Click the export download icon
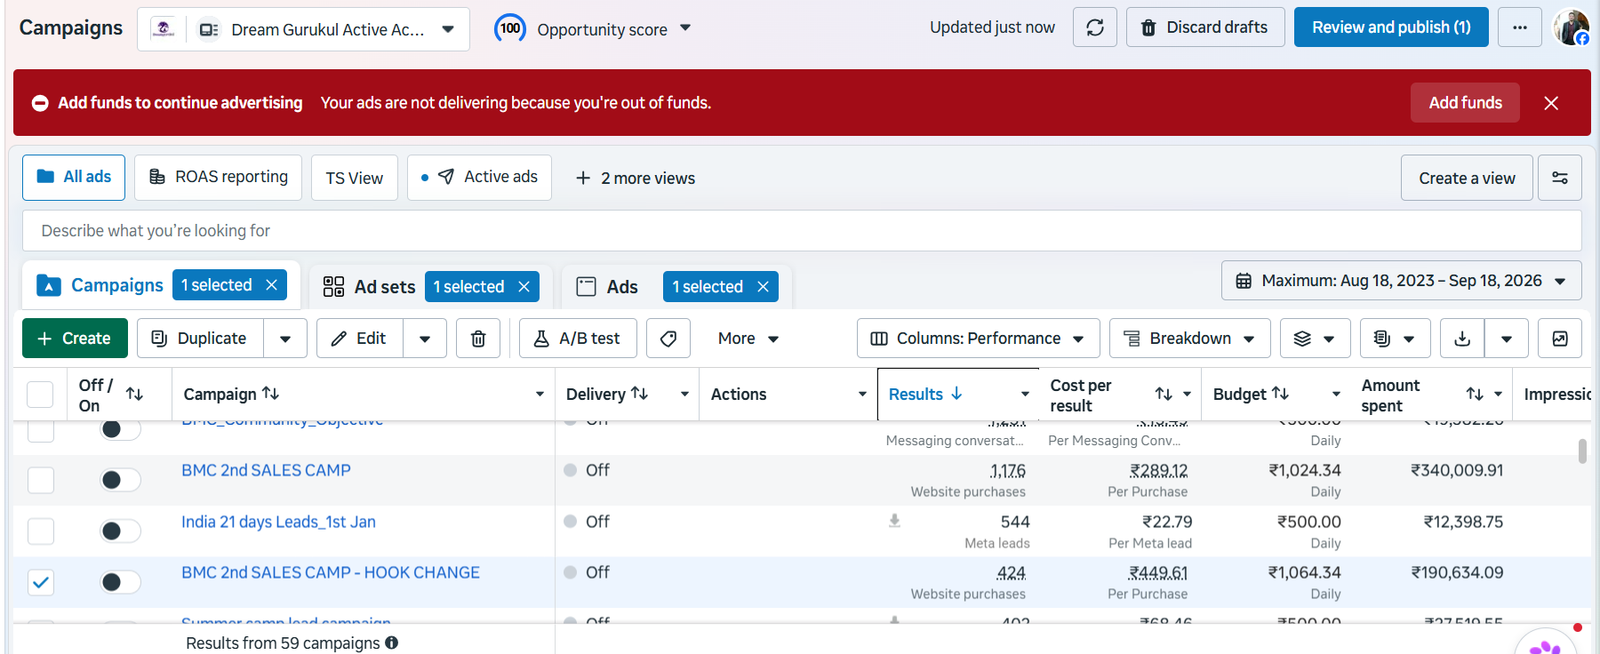This screenshot has height=654, width=1600. point(1462,338)
